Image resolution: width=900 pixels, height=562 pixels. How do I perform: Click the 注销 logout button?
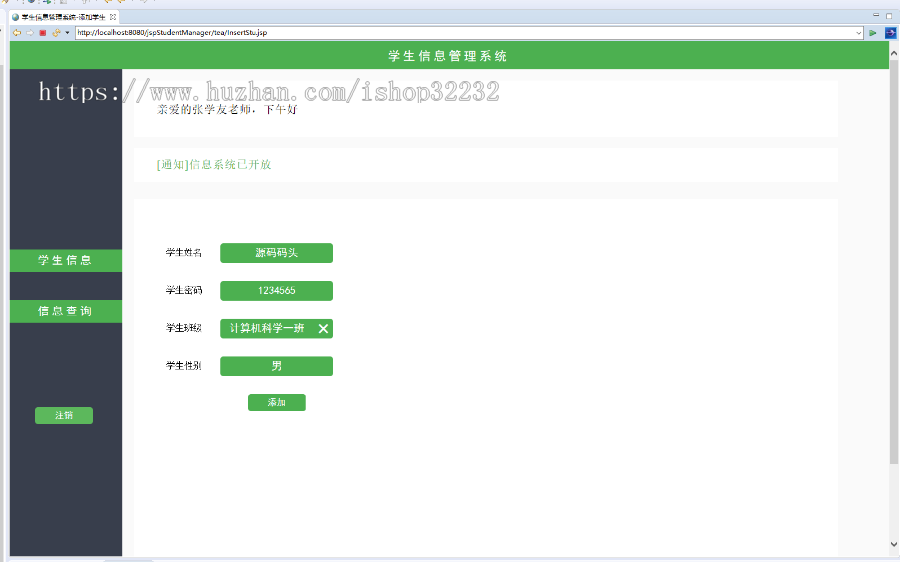tap(64, 415)
